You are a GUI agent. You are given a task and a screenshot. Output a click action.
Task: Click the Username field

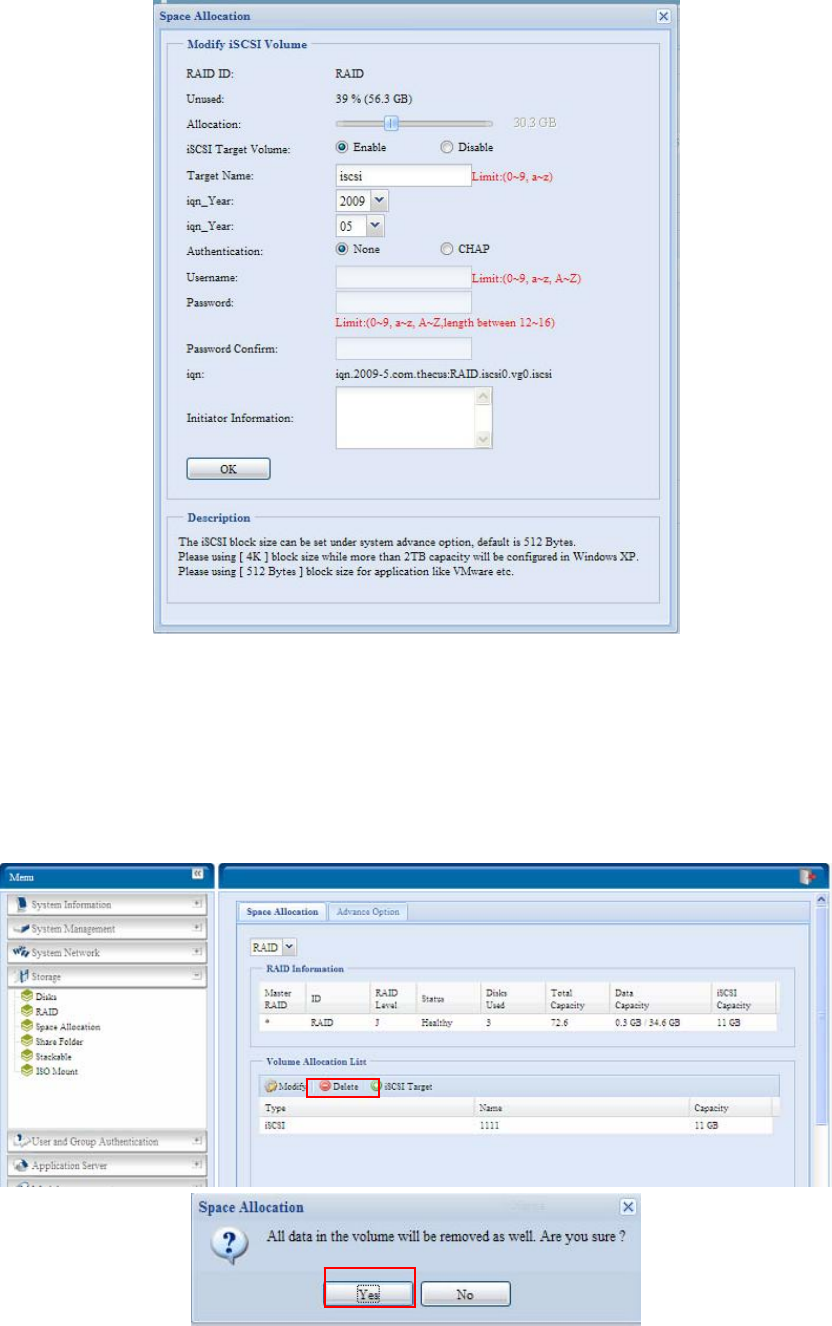point(403,277)
